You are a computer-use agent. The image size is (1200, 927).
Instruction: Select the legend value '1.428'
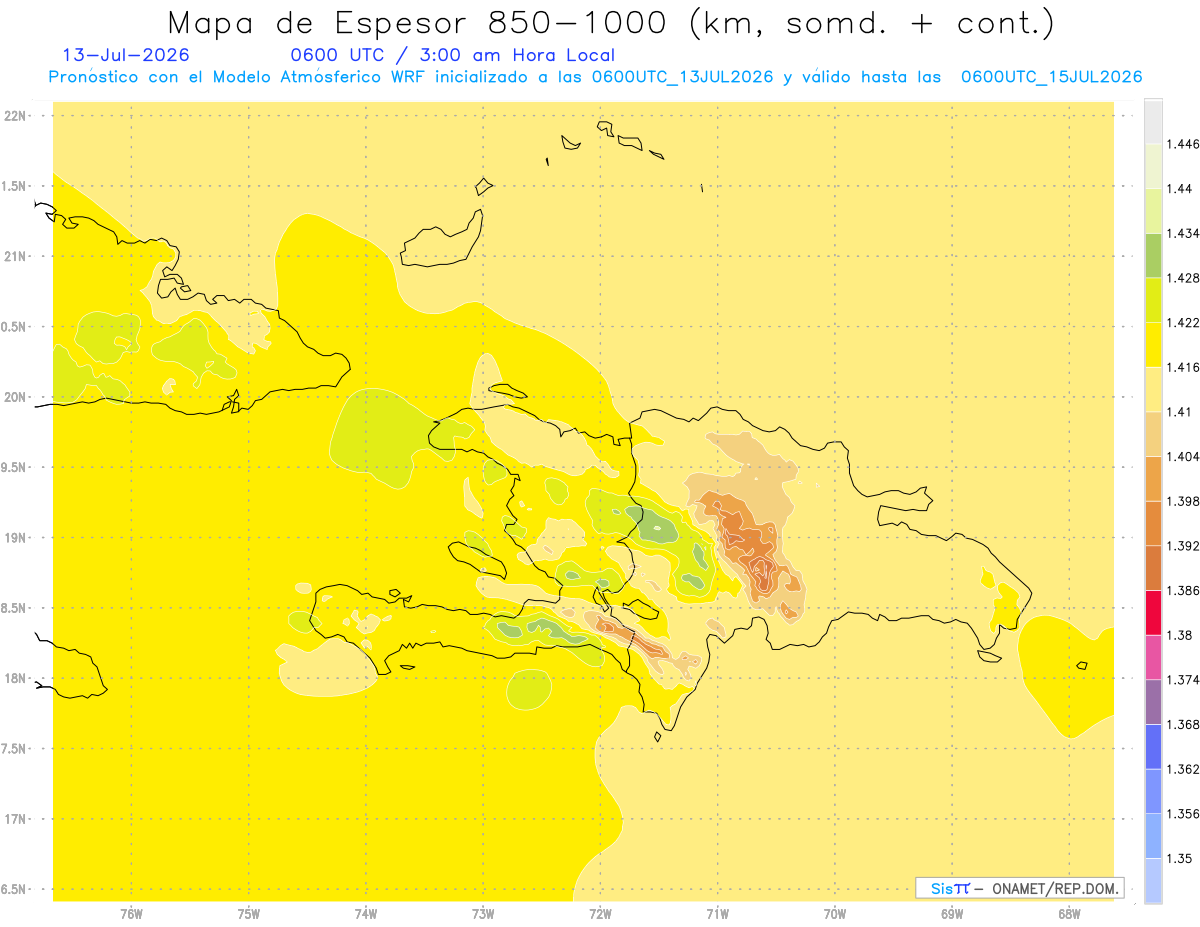(x=1183, y=278)
